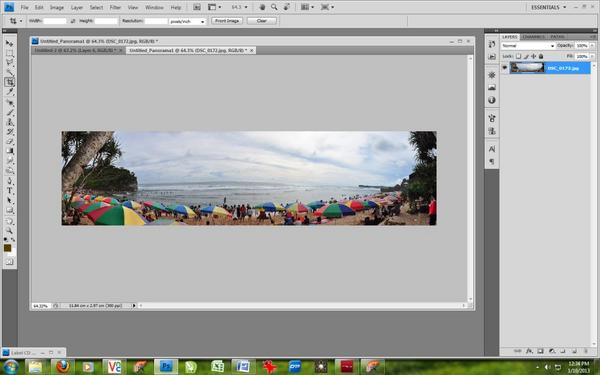This screenshot has width=600, height=375.
Task: Open the Normal blend mode dropdown
Action: point(528,46)
